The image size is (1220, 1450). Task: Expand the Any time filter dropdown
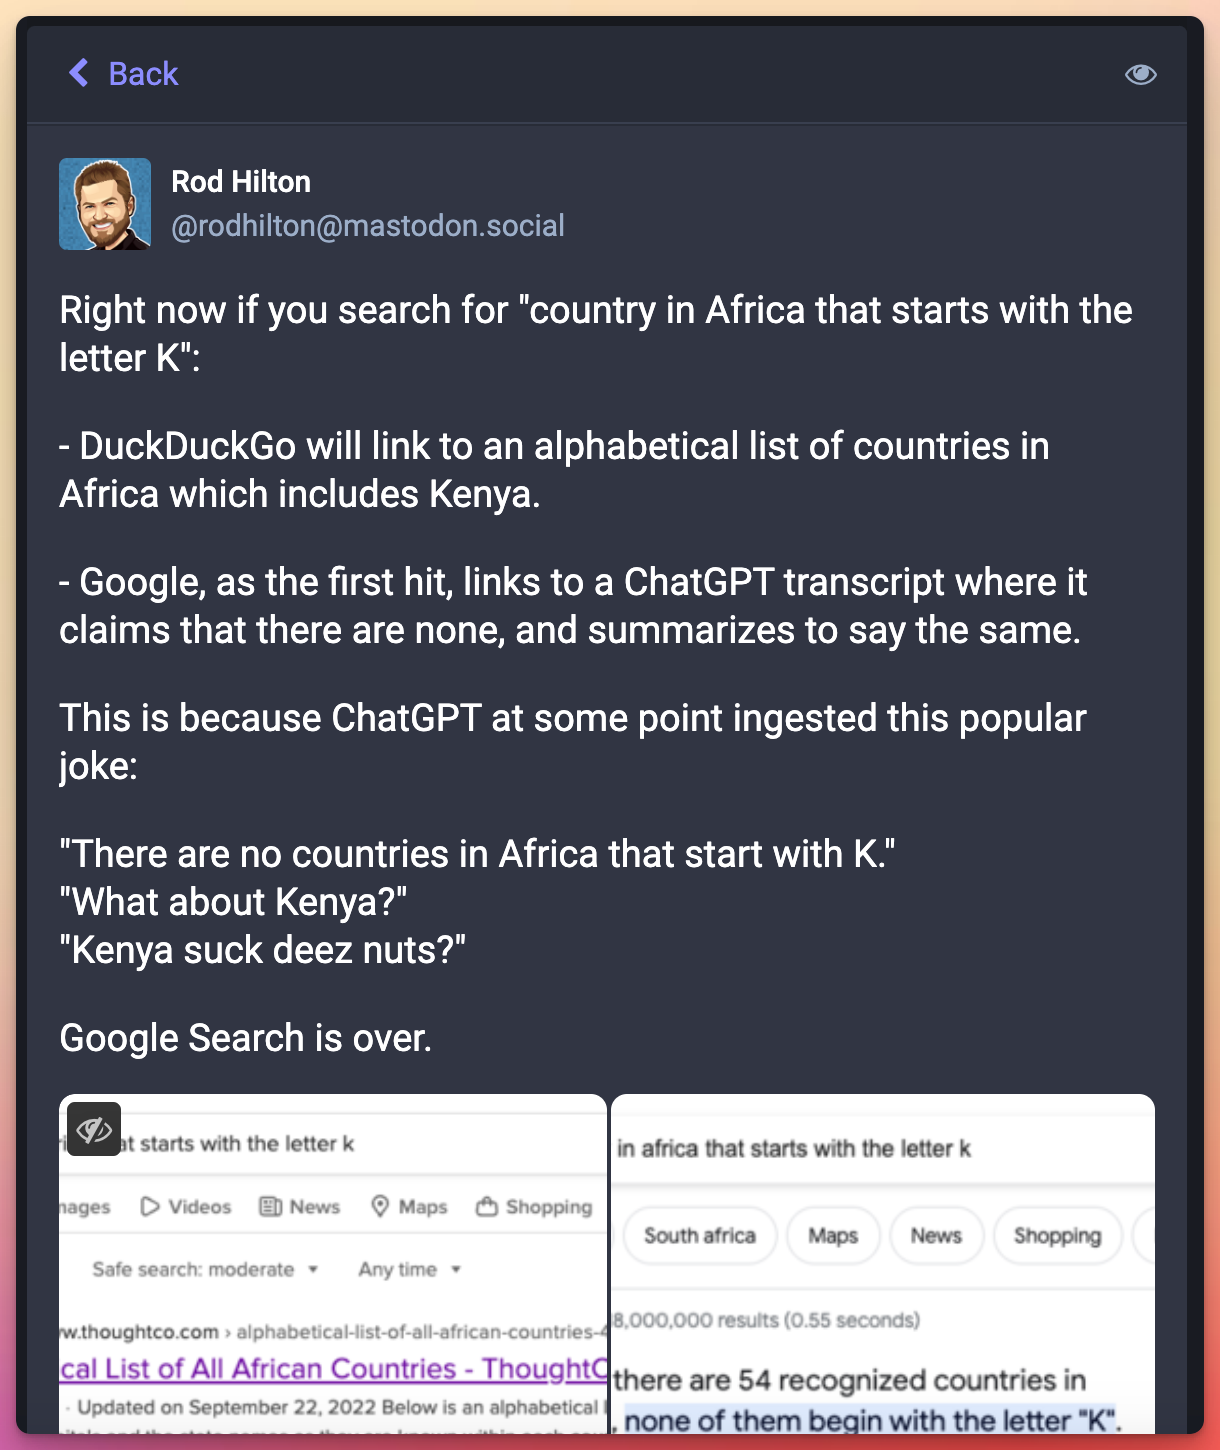tap(409, 1269)
